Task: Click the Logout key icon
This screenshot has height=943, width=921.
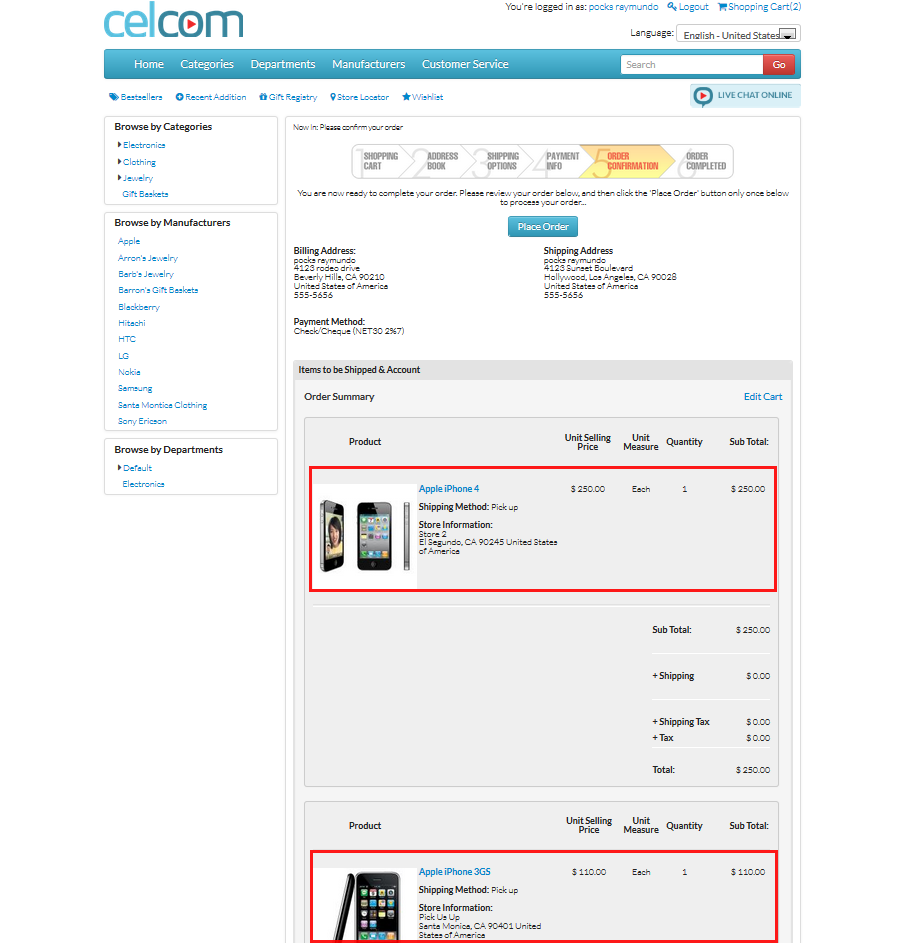Action: click(x=672, y=7)
